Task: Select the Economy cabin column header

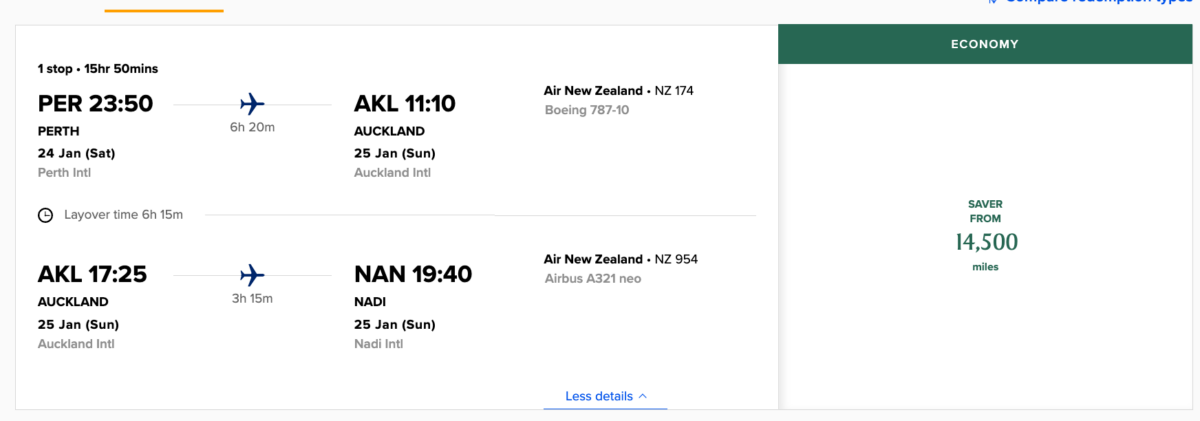Action: pos(984,44)
